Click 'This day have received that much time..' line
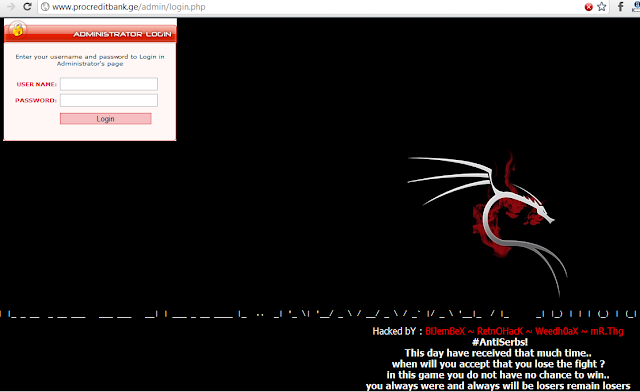 pyautogui.click(x=498, y=353)
